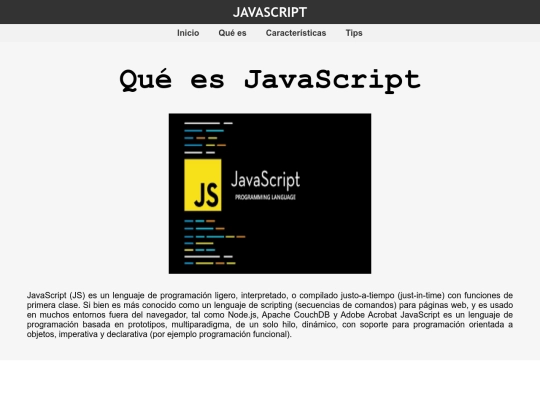Click the JAVASCRIPT header title
540x405 pixels.
coord(270,12)
